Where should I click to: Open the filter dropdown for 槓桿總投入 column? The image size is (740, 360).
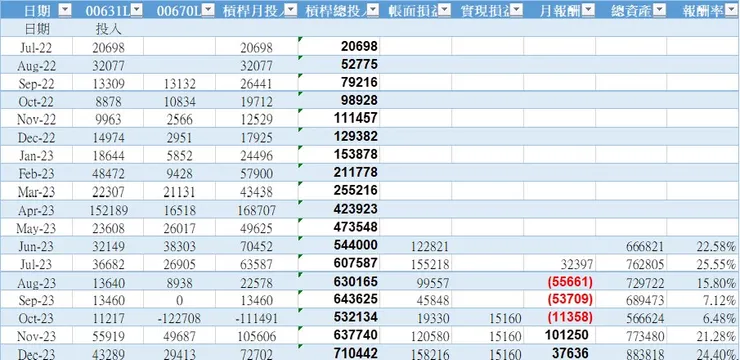pos(373,10)
